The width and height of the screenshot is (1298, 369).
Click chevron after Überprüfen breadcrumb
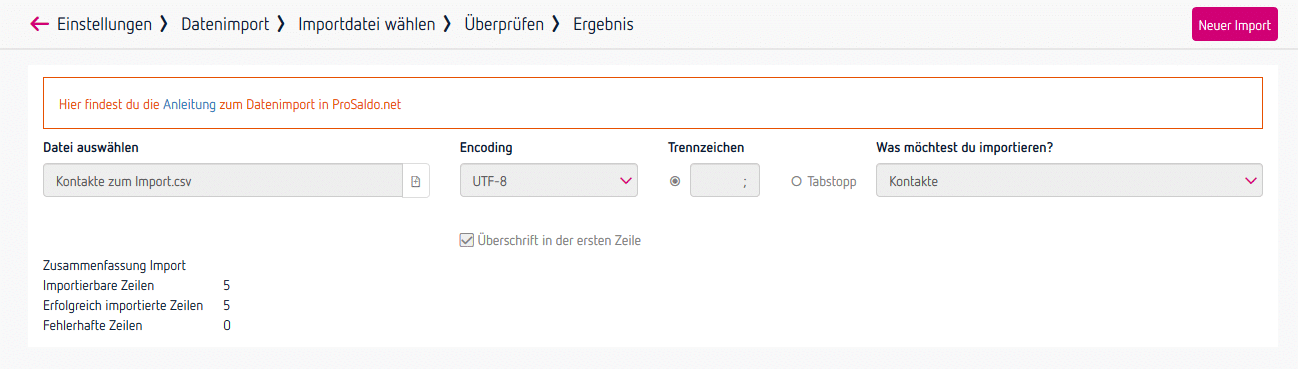pos(555,24)
